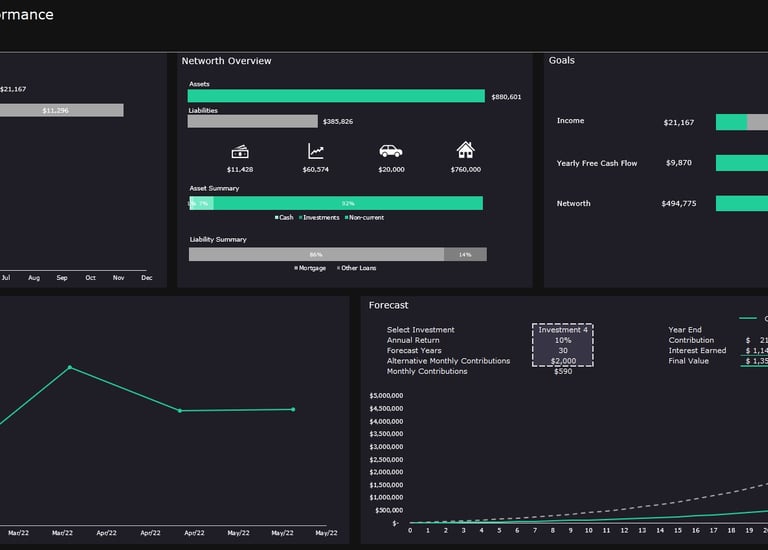This screenshot has width=768, height=550.
Task: Click the peak point on line chart
Action: pyautogui.click(x=70, y=367)
